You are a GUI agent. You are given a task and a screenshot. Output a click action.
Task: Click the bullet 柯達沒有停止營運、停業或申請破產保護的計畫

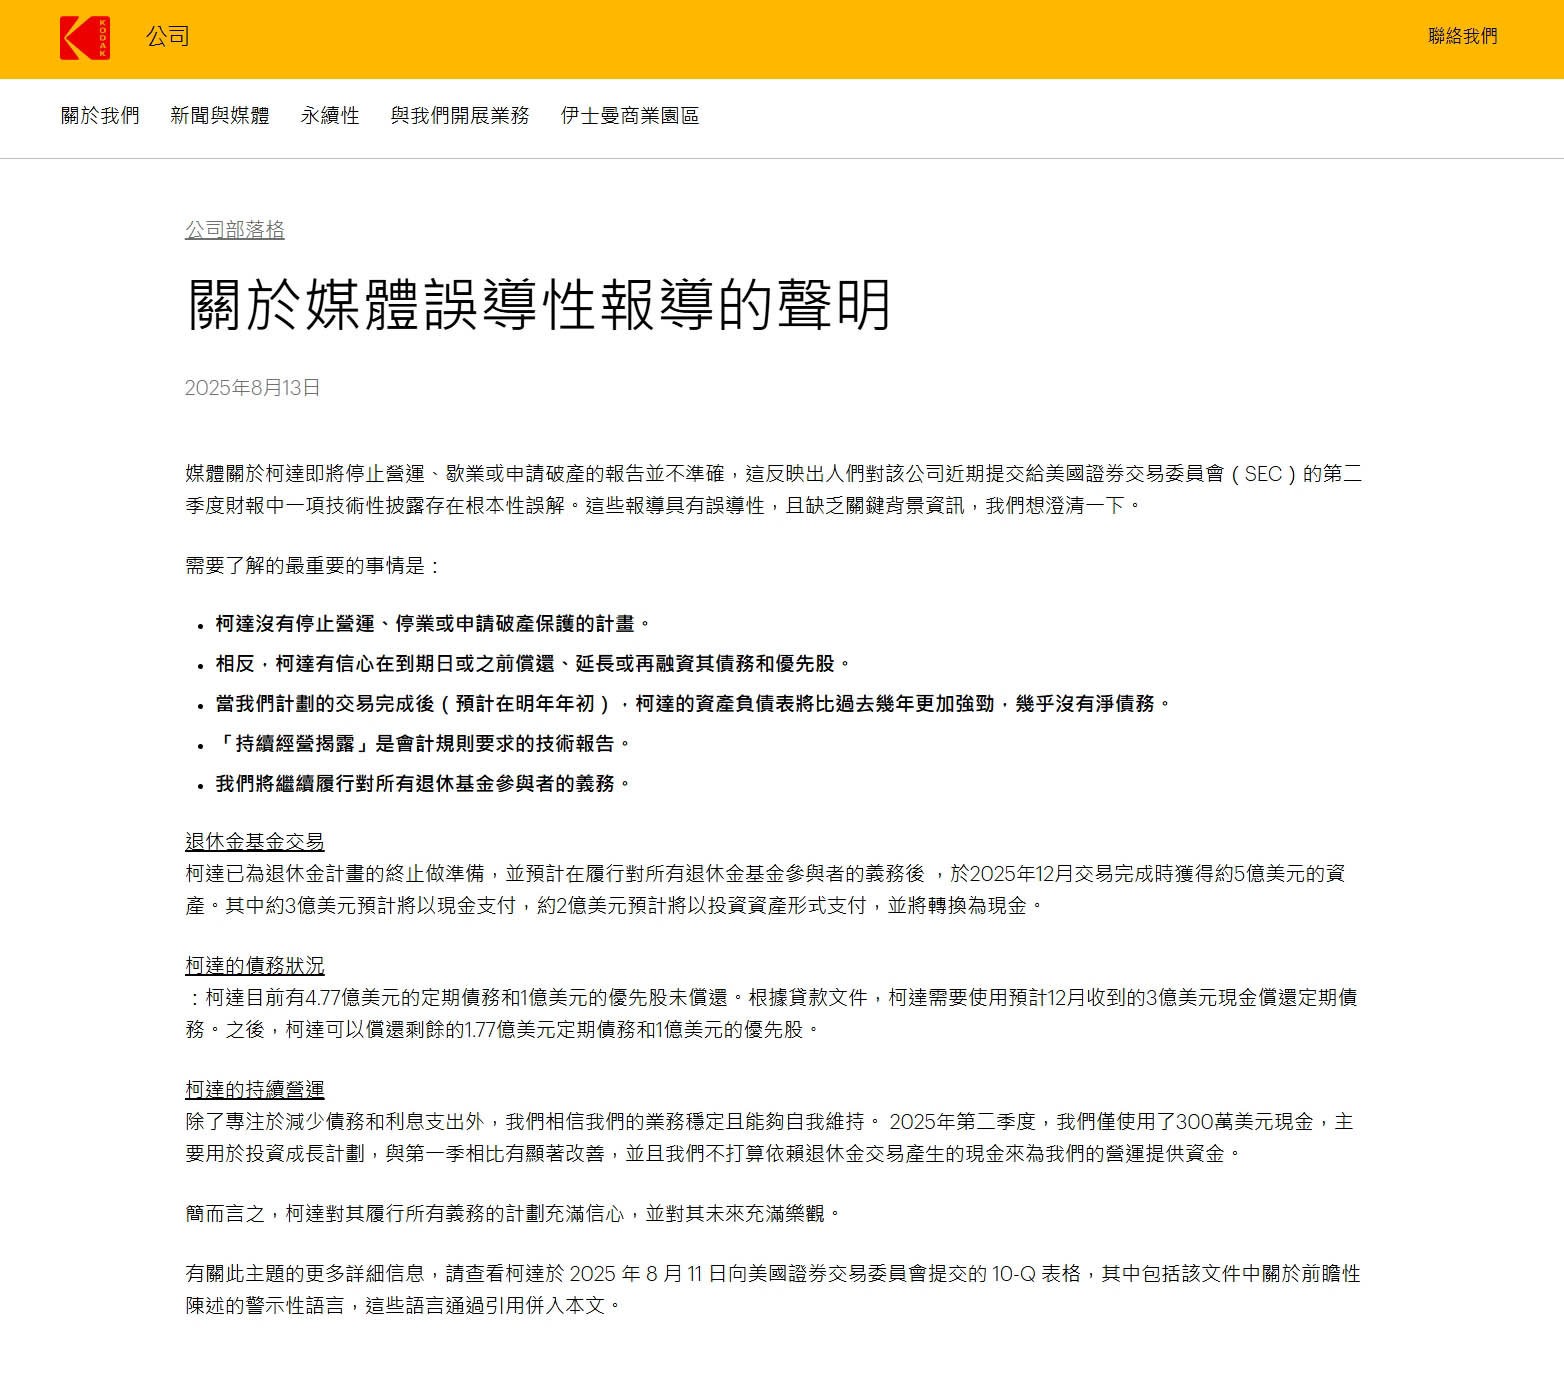click(x=433, y=624)
